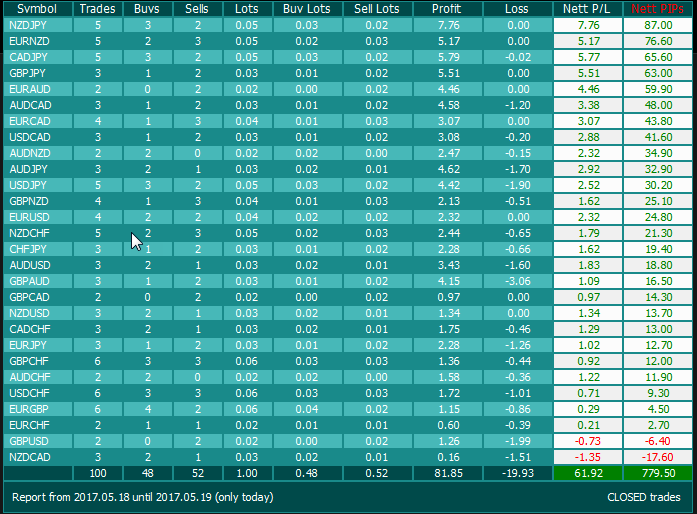The image size is (697, 514).
Task: Click the negative Nett PIPs -17.60
Action: coord(658,458)
